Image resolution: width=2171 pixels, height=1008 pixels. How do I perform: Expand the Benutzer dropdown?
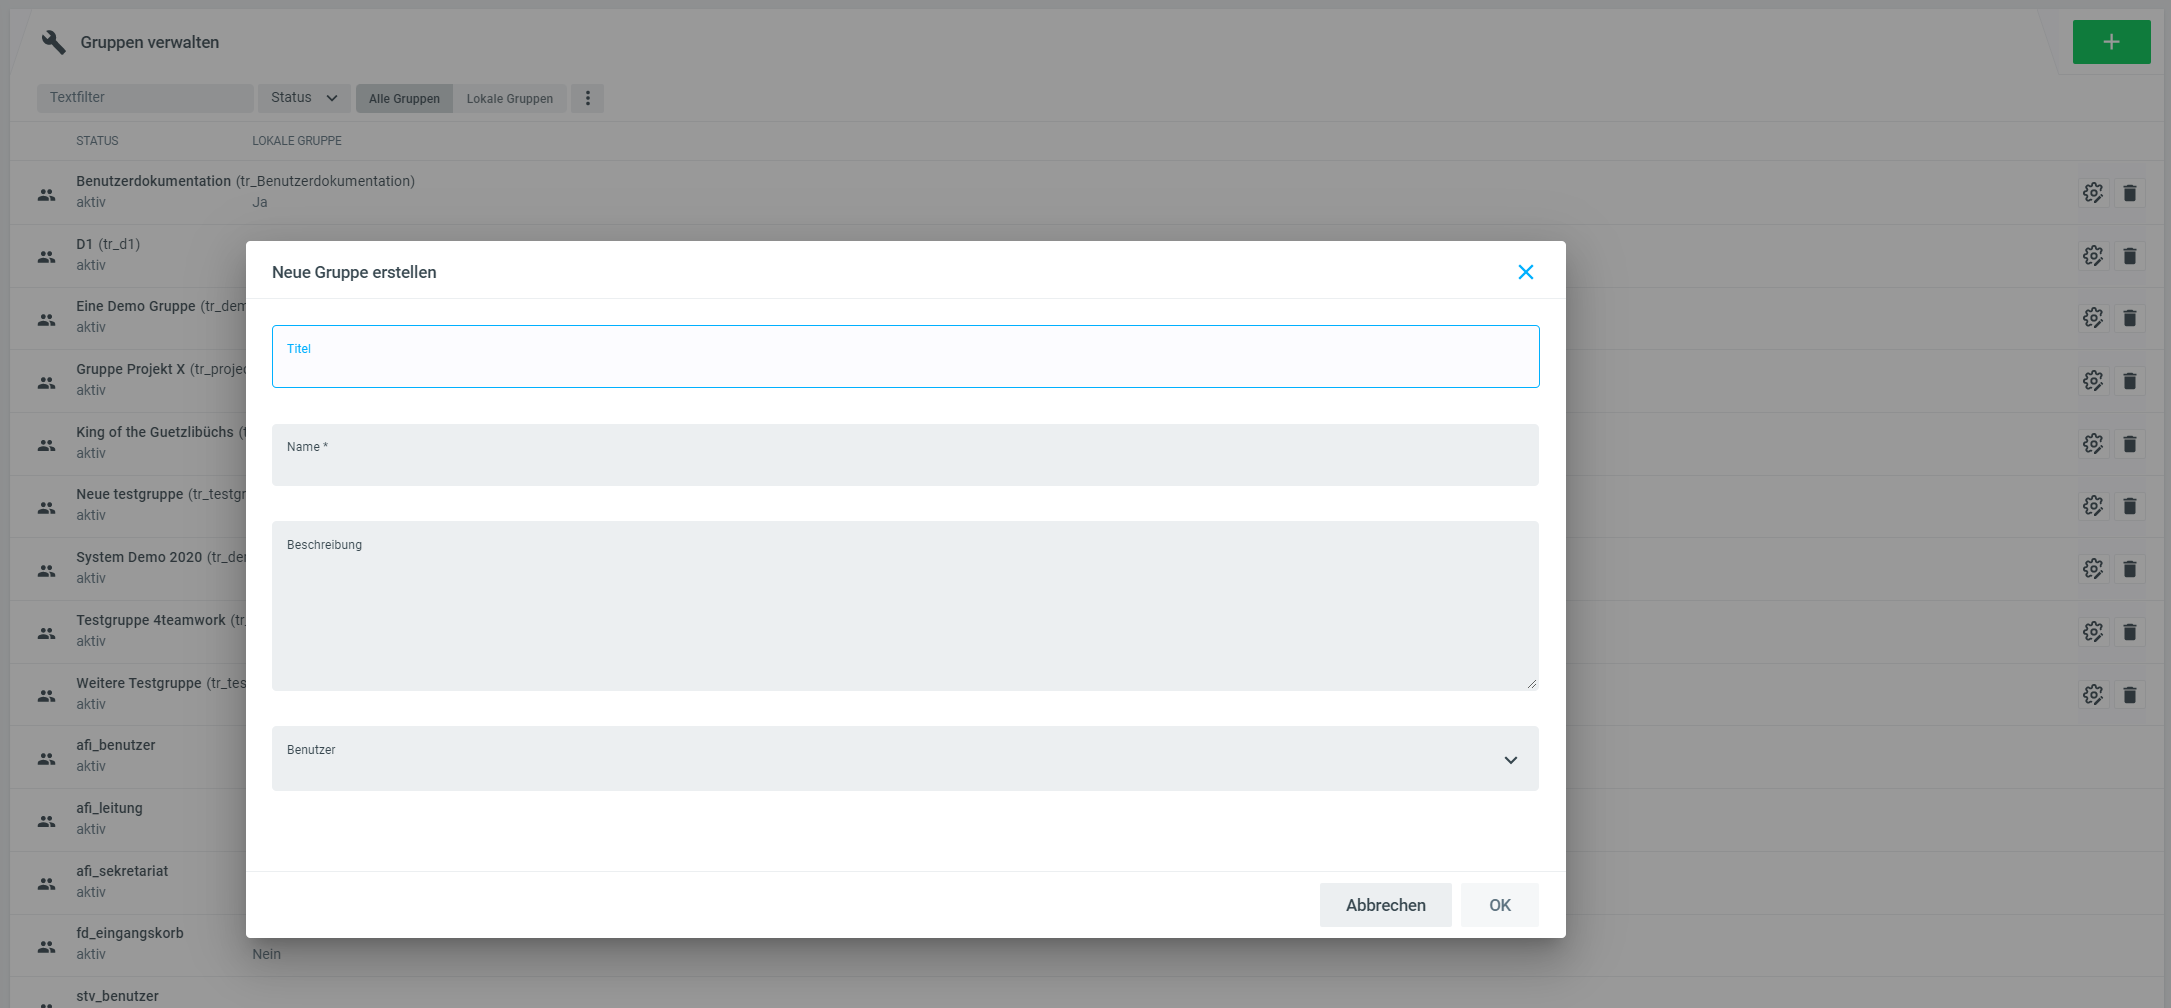click(1510, 760)
